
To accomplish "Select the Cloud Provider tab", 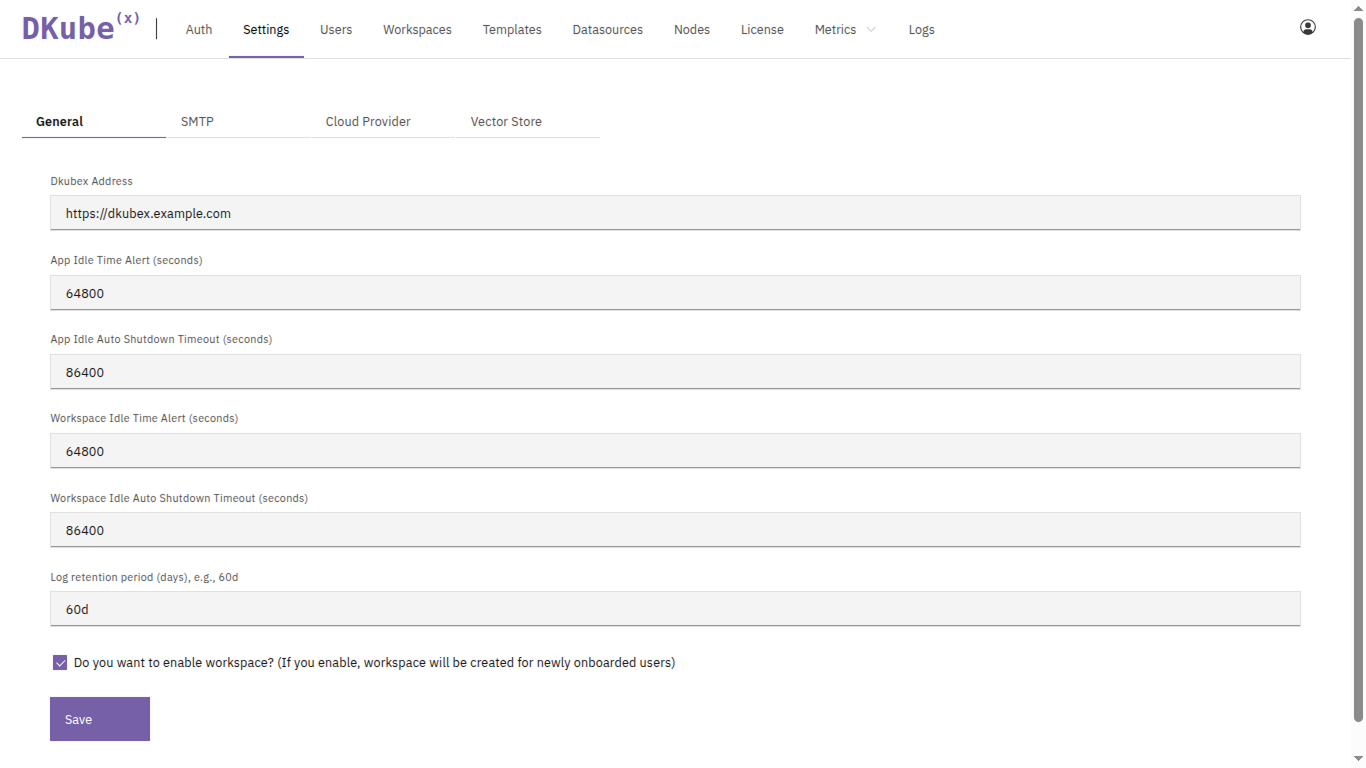I will pos(368,122).
